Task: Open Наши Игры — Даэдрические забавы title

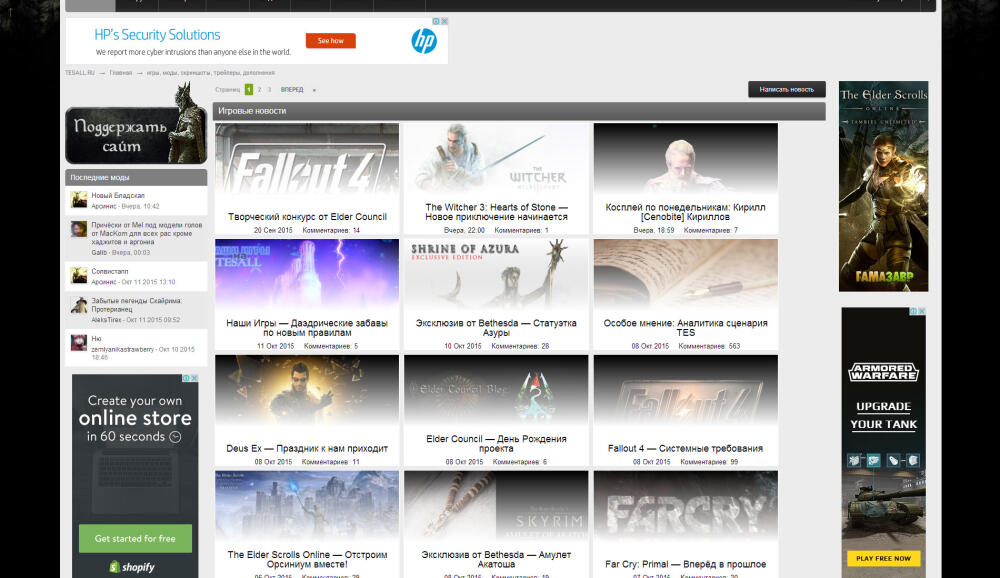Action: click(307, 328)
